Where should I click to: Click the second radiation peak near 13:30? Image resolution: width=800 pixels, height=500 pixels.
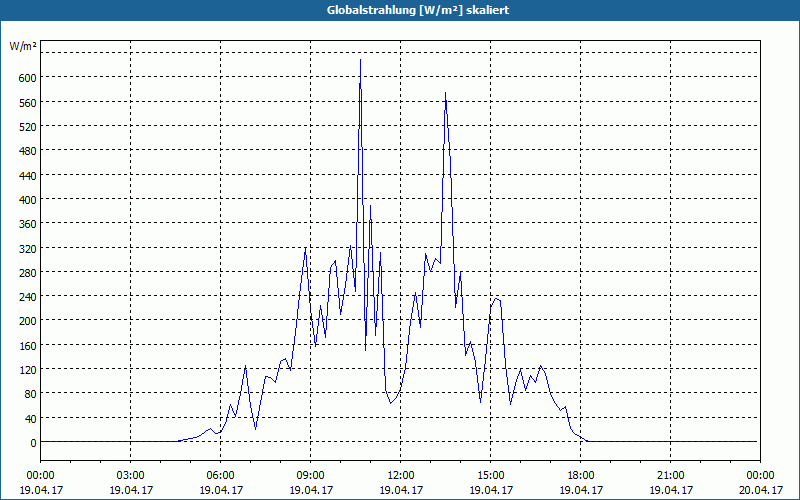(445, 93)
